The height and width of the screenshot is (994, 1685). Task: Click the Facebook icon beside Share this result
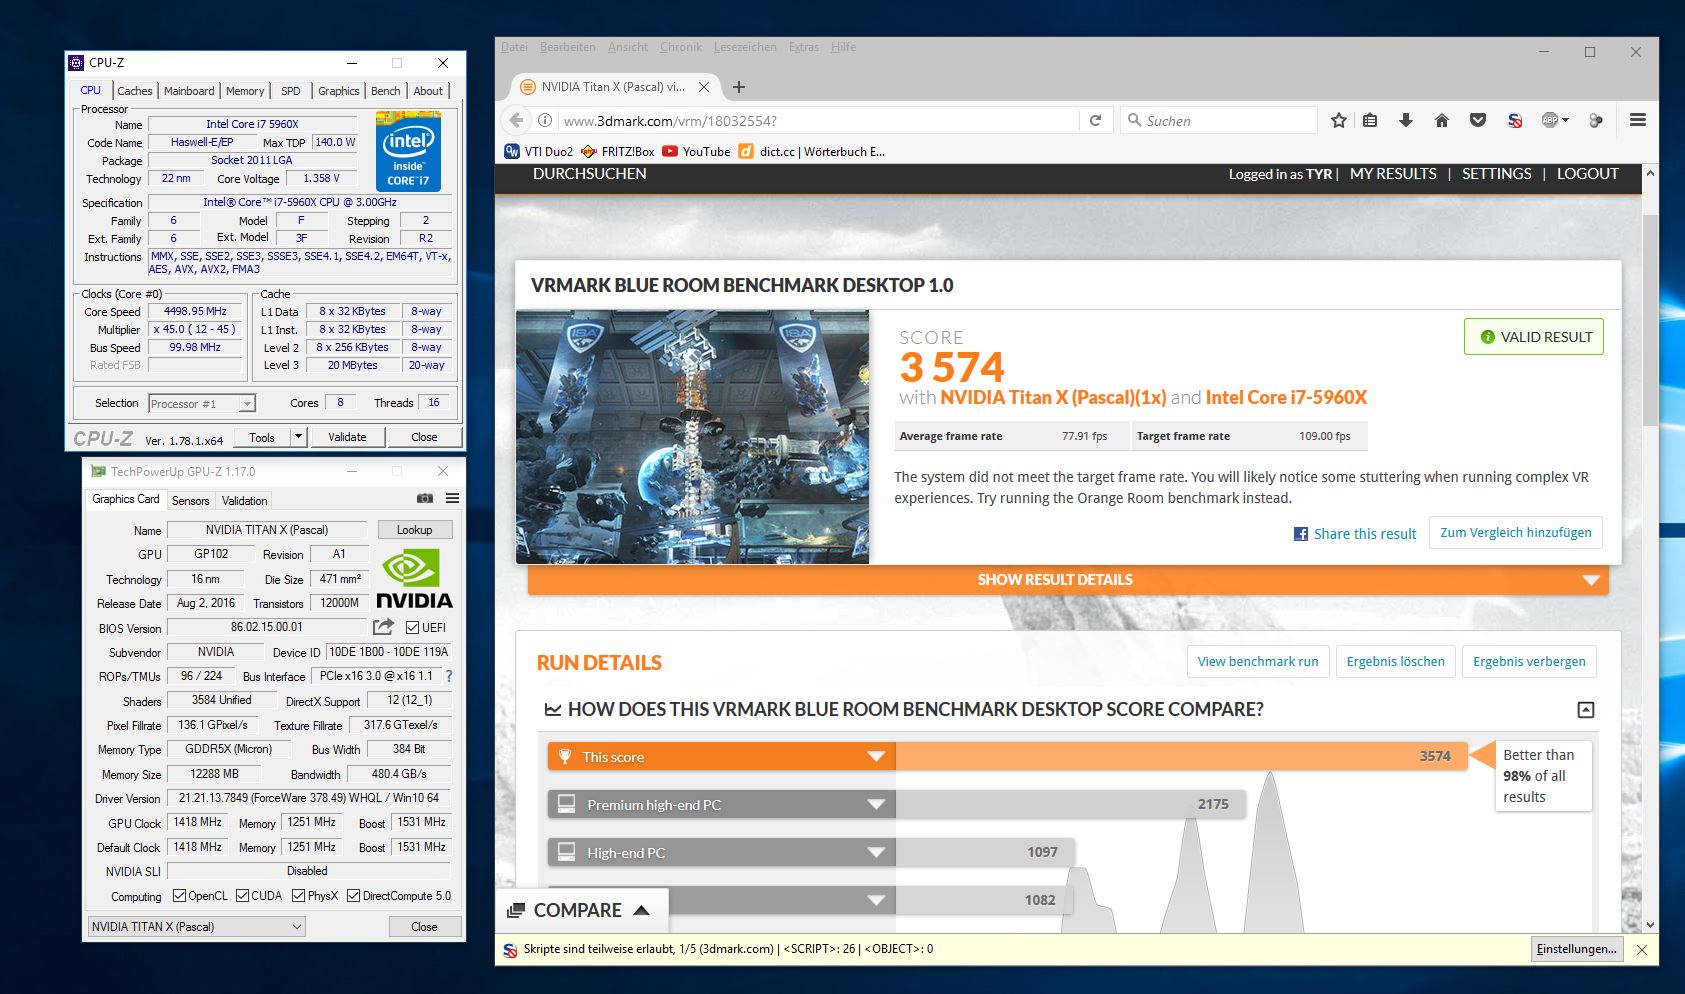[1301, 534]
